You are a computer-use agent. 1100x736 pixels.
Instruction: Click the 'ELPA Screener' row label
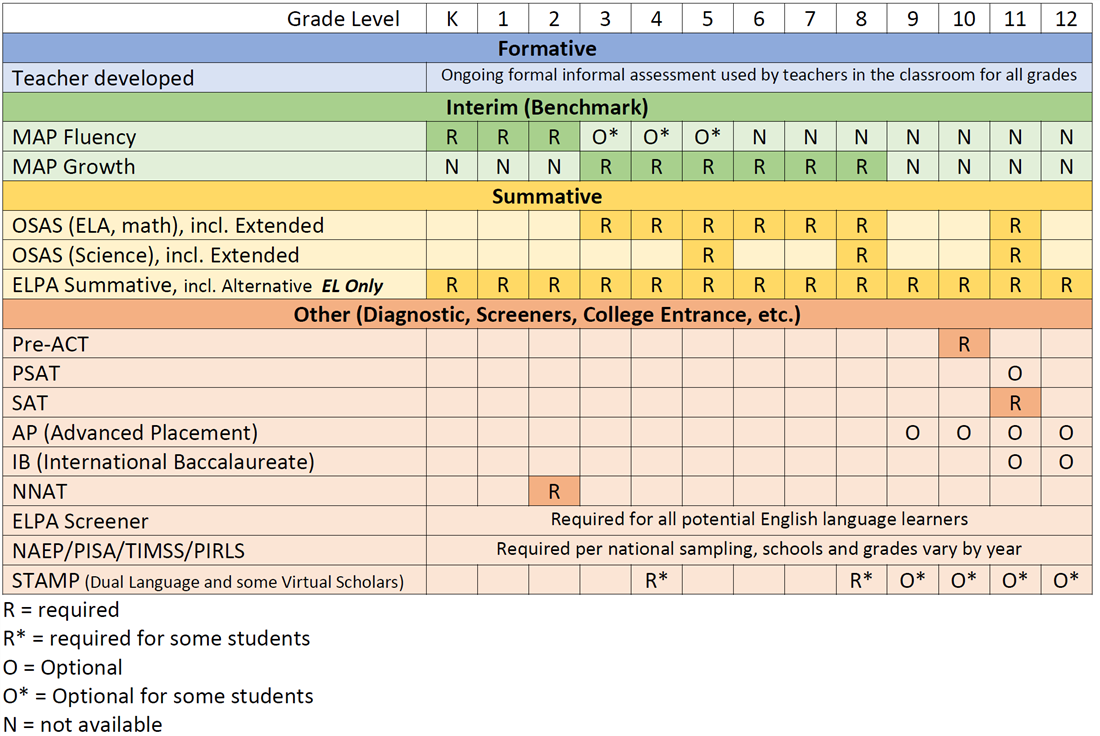215,521
